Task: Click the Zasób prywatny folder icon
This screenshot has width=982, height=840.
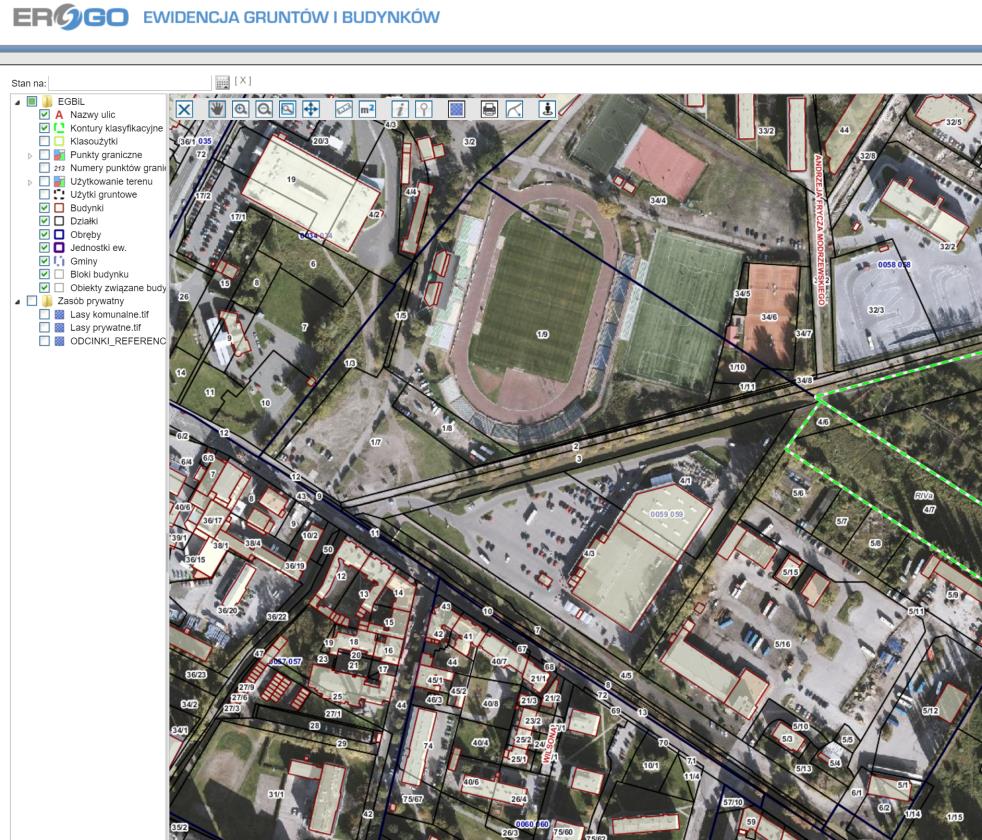Action: 47,301
